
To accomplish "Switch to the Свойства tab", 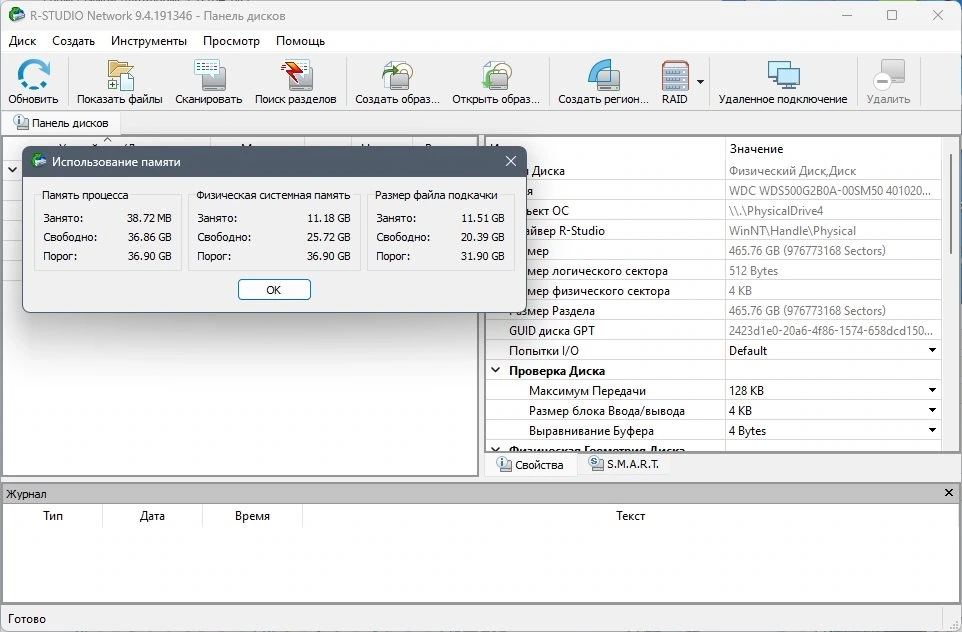I will point(531,464).
